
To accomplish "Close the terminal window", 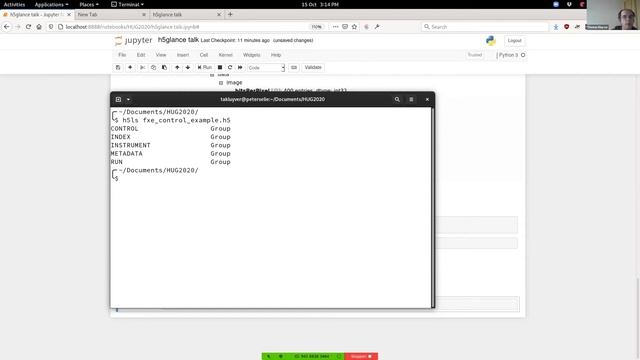I will pyautogui.click(x=427, y=99).
